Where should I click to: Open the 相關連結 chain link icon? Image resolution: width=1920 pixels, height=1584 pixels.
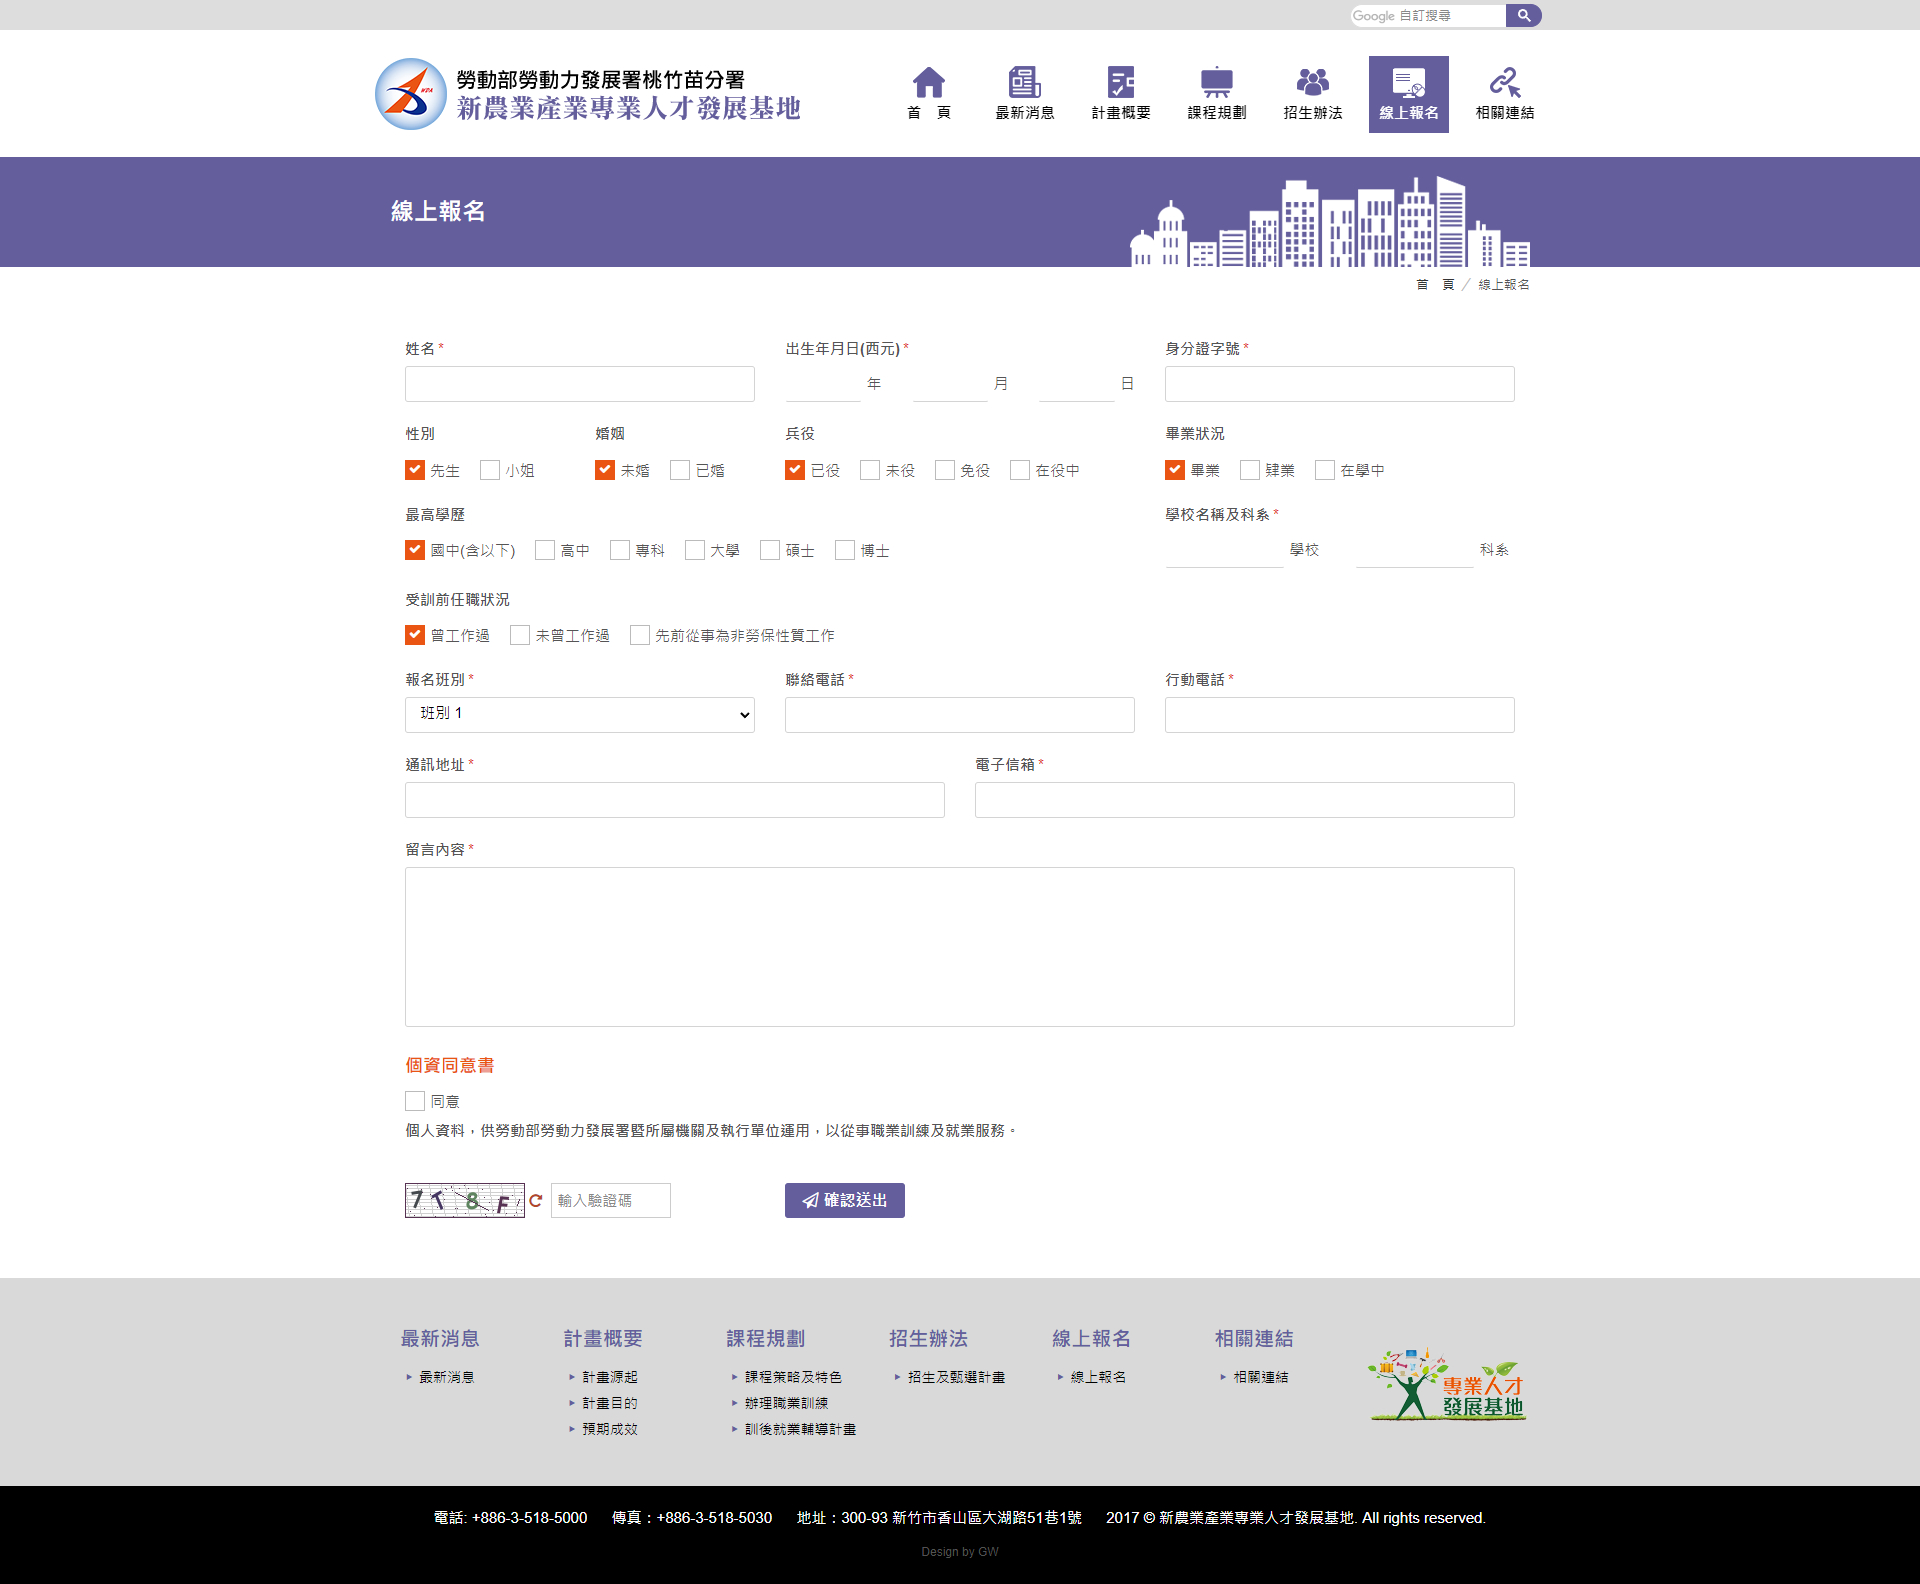1504,82
